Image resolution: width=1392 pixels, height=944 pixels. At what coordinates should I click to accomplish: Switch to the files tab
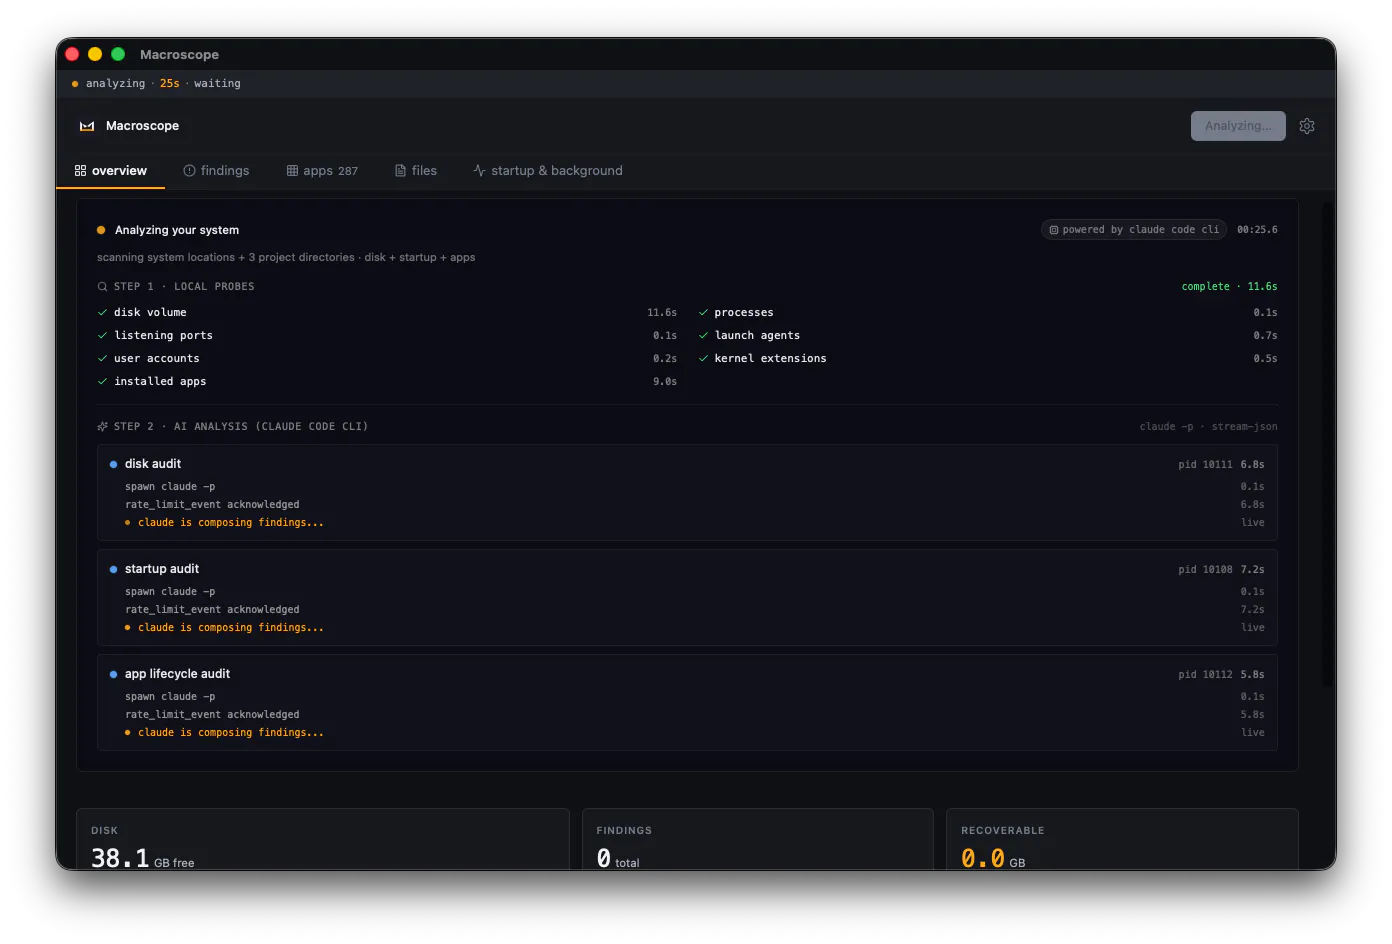[x=416, y=171]
